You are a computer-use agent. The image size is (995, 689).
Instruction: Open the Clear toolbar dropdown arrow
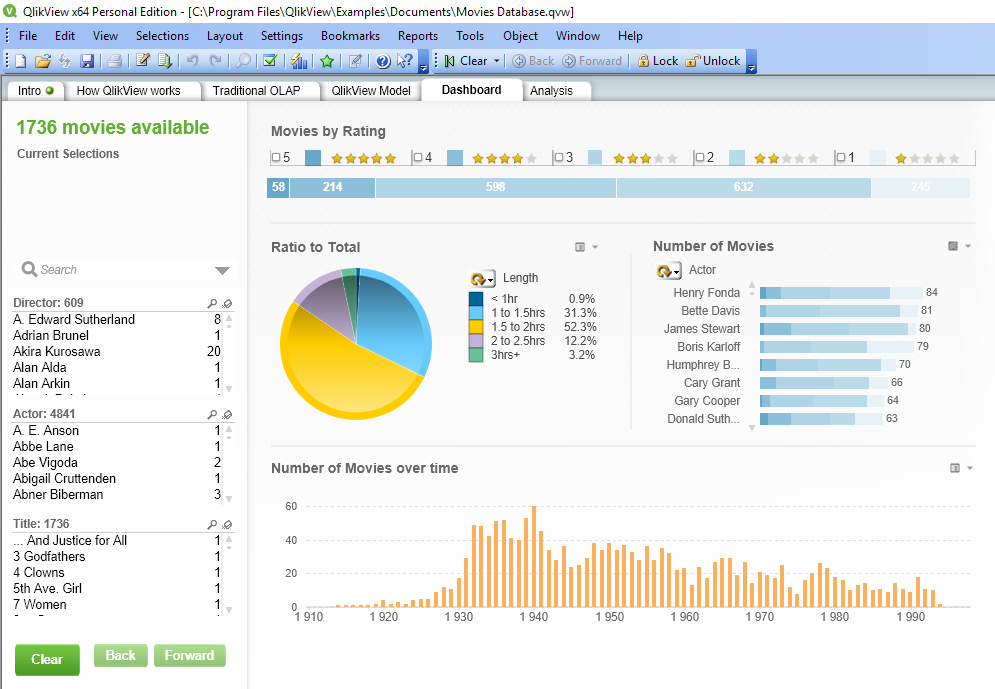coord(497,61)
